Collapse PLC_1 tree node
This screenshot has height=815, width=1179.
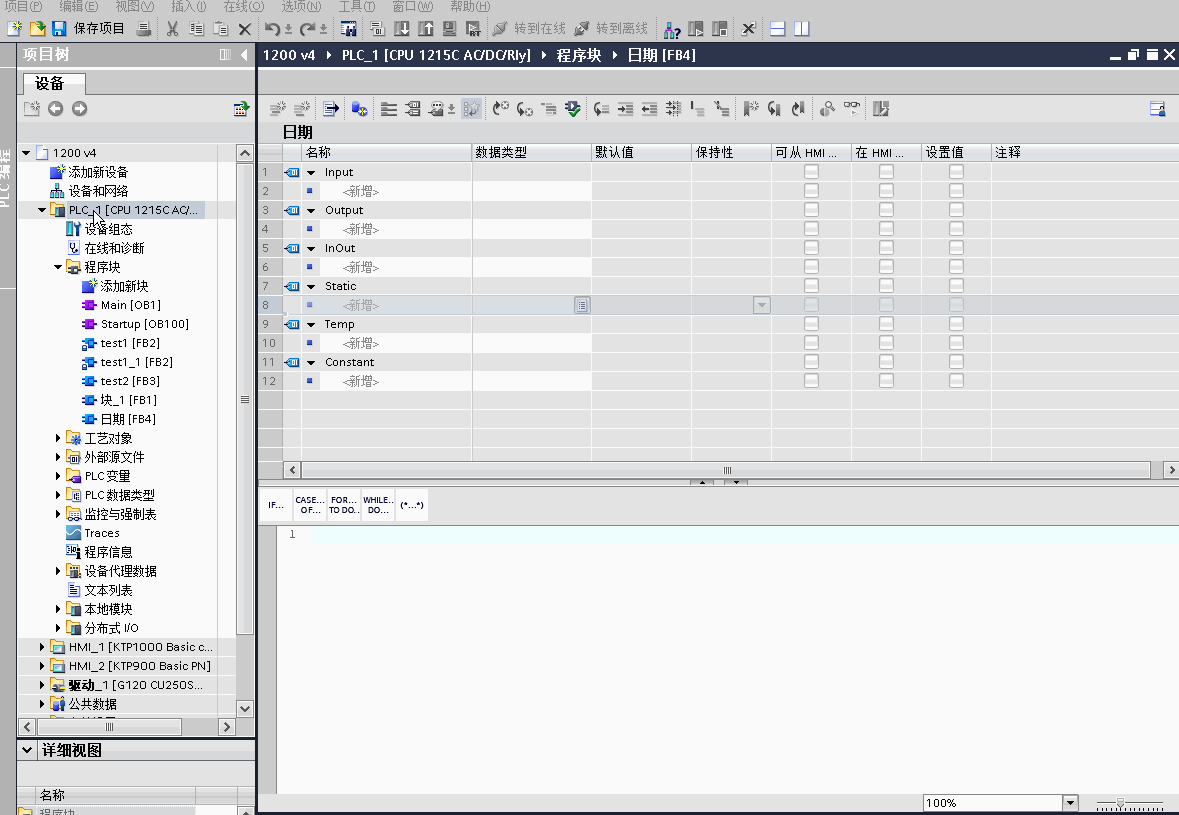click(x=42, y=210)
